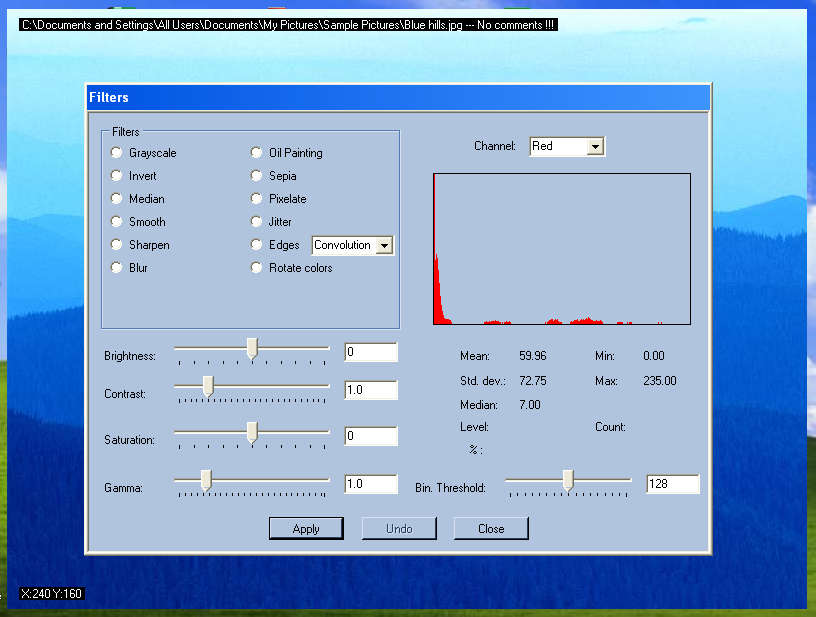Select the Sepia filter option
The width and height of the screenshot is (816, 617).
[257, 176]
